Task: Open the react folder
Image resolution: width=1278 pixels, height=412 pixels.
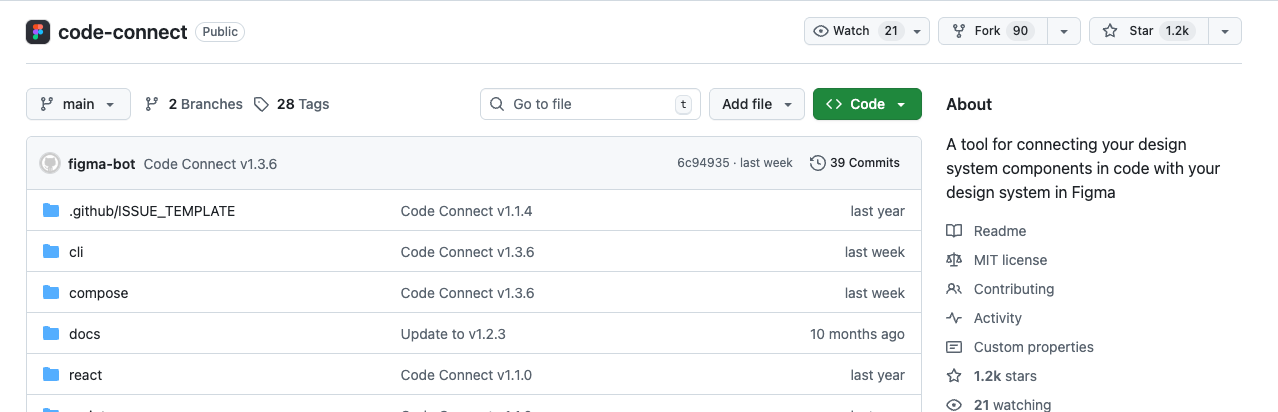Action: click(x=85, y=375)
